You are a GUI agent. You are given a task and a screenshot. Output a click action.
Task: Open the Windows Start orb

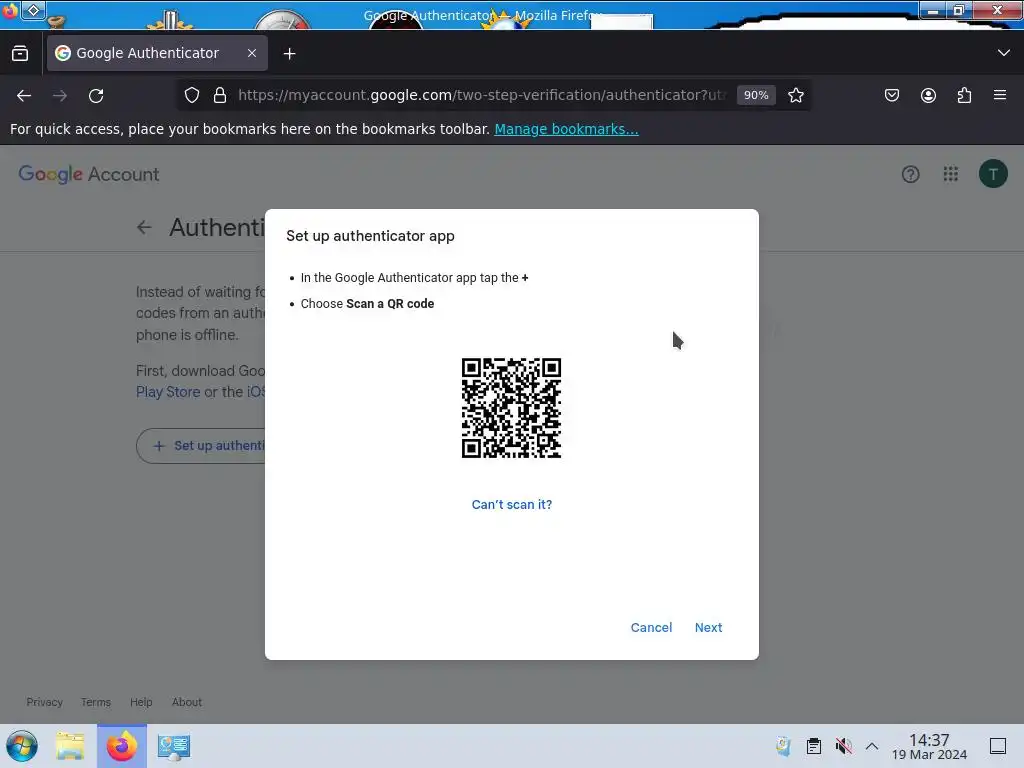(22, 746)
